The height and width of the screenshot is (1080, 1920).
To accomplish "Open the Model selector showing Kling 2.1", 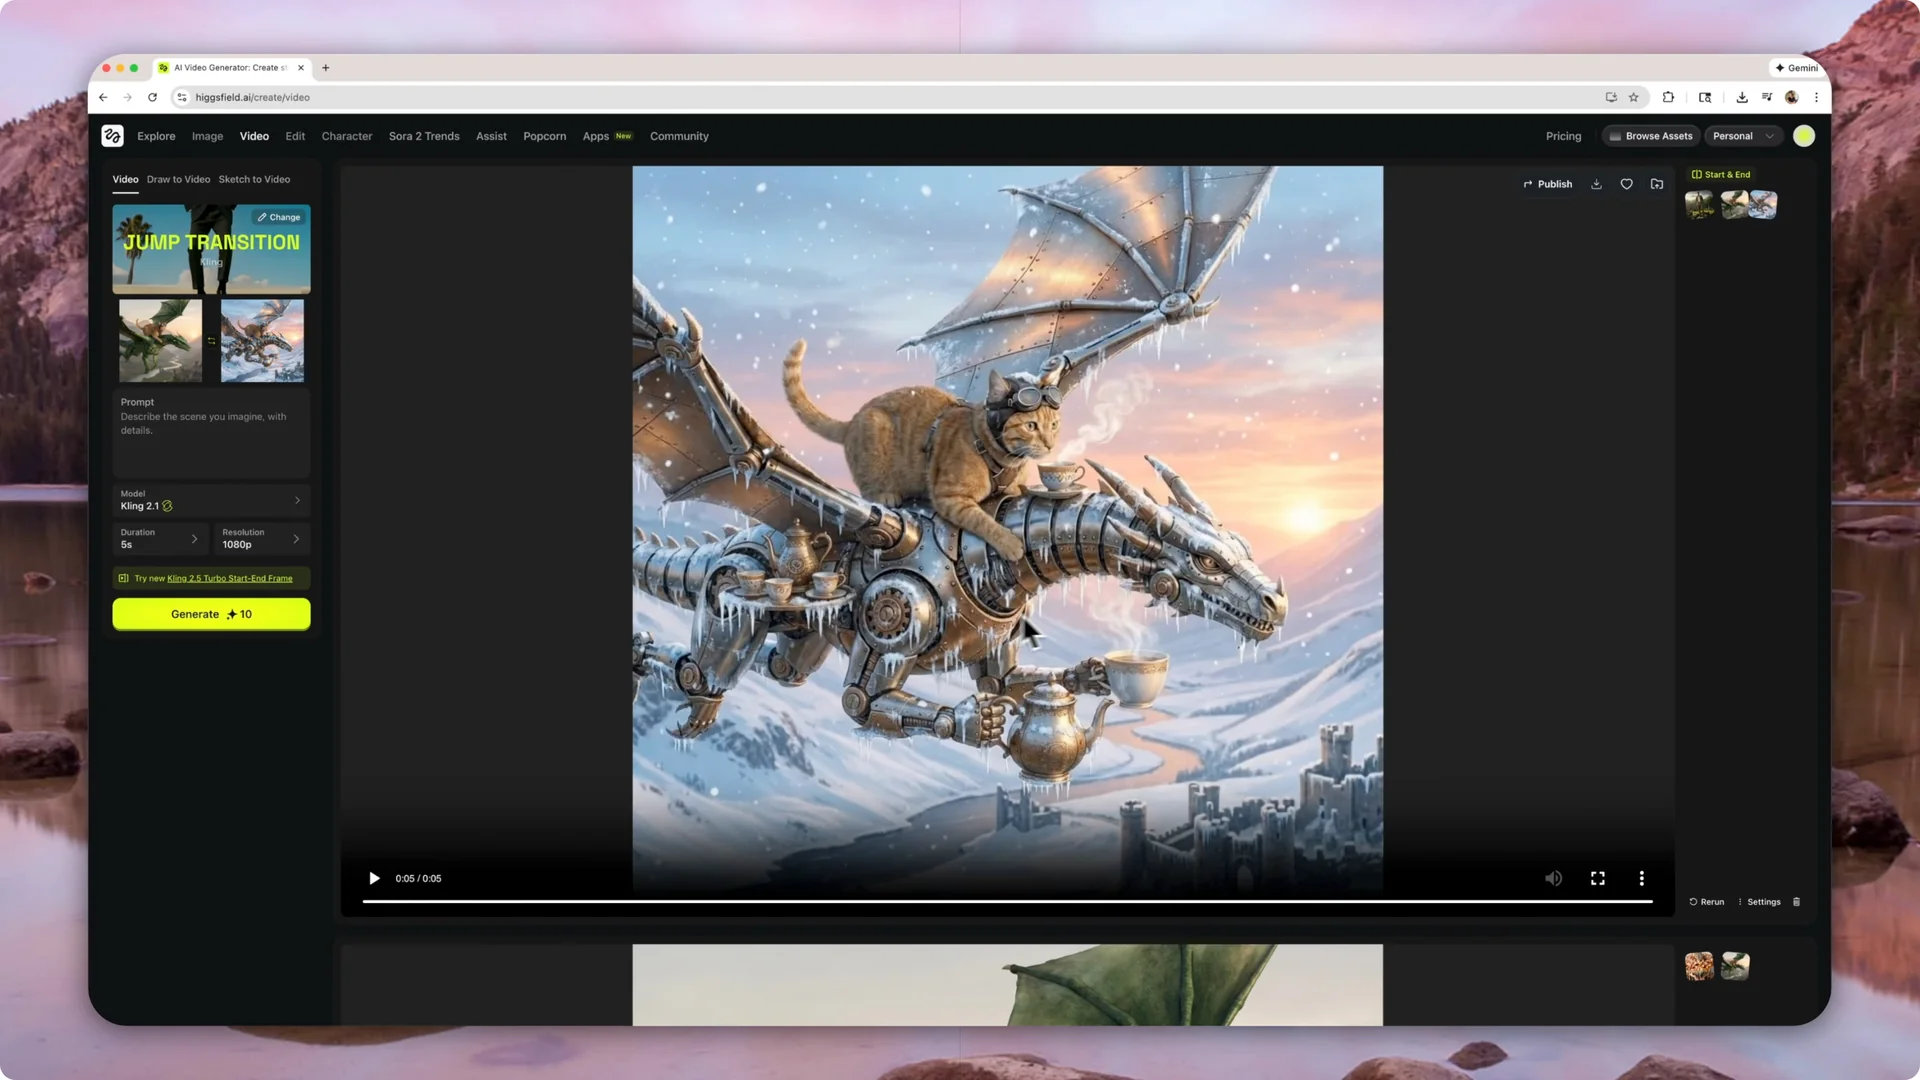I will coord(211,500).
